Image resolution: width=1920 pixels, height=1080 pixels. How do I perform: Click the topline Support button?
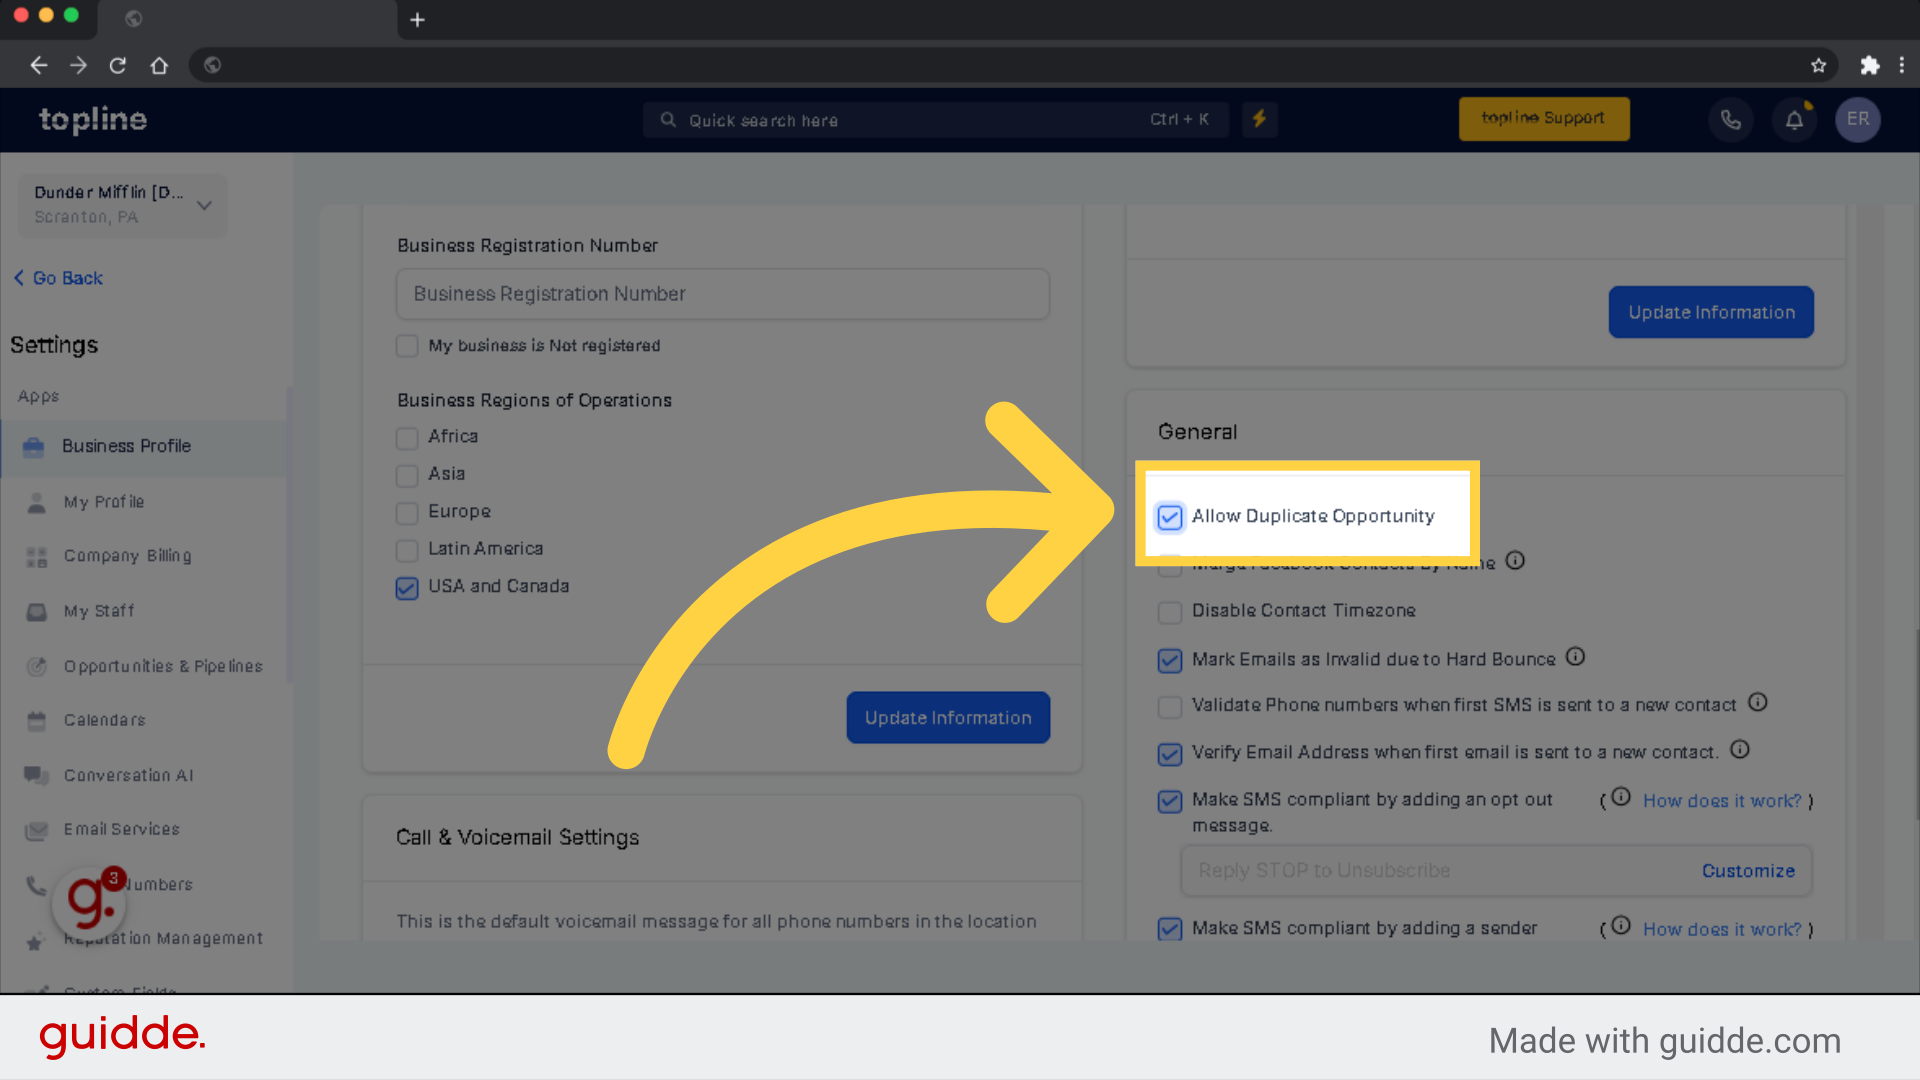tap(1542, 120)
